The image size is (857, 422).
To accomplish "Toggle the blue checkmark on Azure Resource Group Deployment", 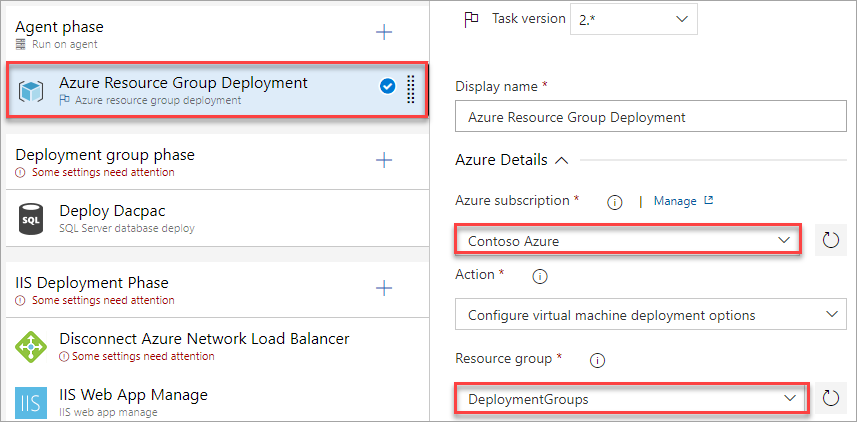I will point(387,87).
